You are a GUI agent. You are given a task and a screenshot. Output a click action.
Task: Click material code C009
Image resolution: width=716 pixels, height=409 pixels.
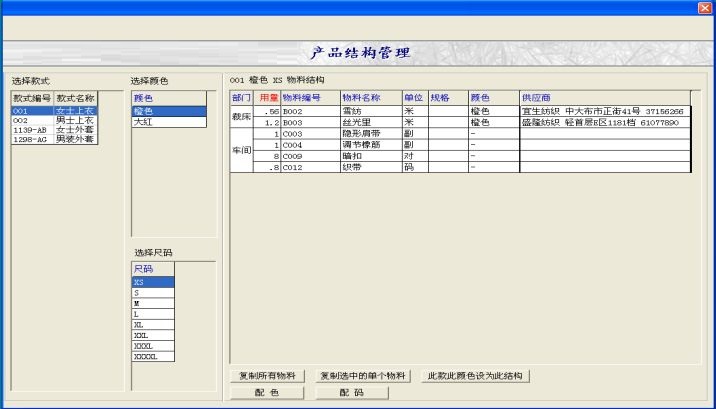tap(311, 156)
